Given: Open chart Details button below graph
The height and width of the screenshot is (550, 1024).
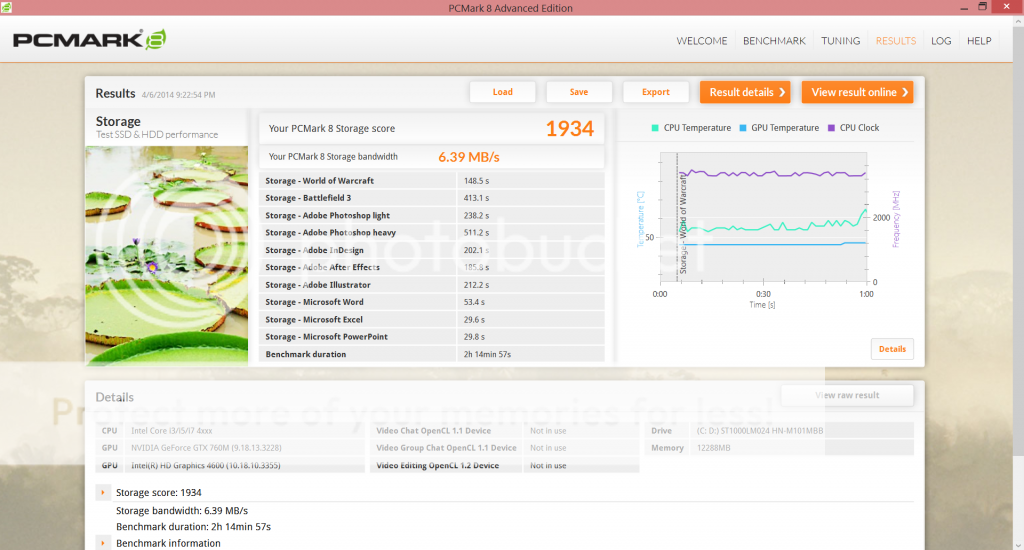Looking at the screenshot, I should click(892, 349).
